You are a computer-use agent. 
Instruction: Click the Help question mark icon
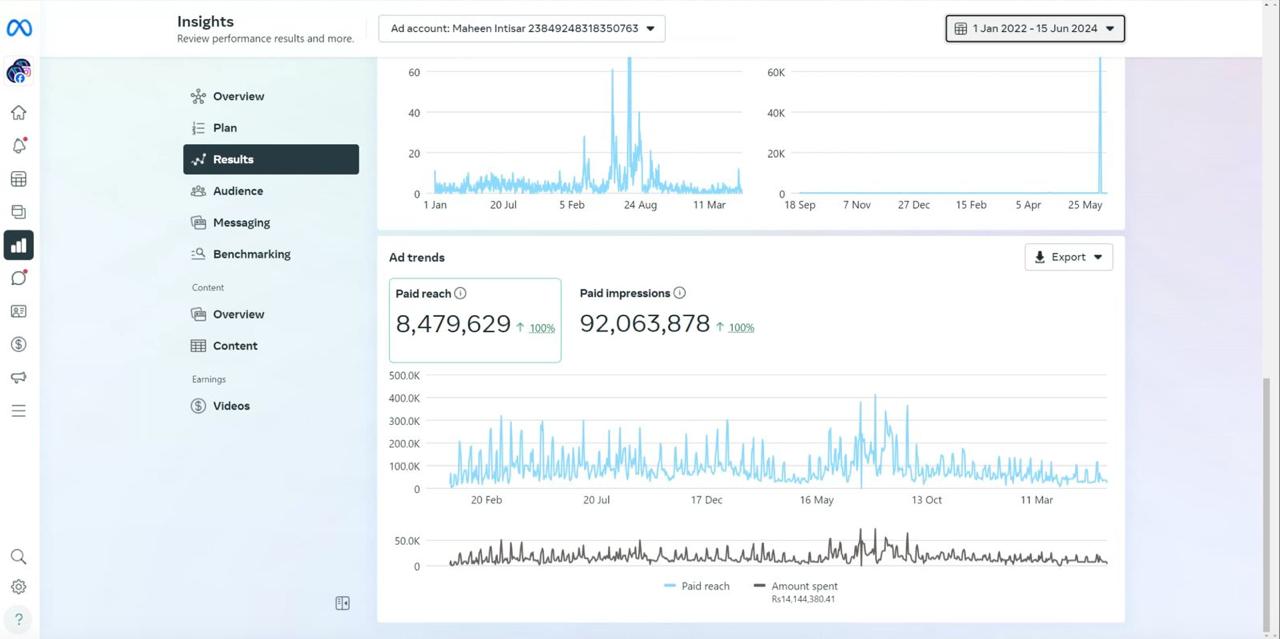point(18,619)
